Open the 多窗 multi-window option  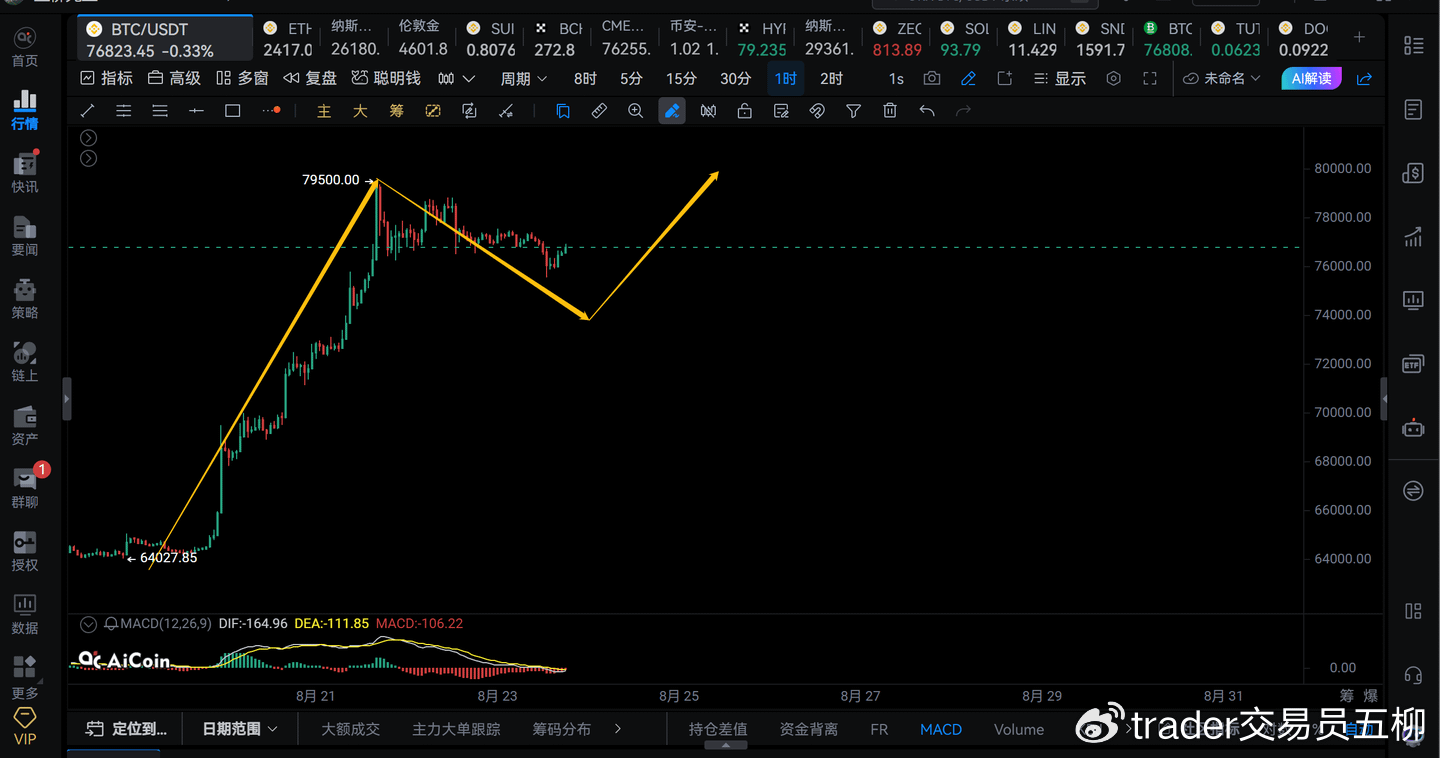pyautogui.click(x=242, y=78)
